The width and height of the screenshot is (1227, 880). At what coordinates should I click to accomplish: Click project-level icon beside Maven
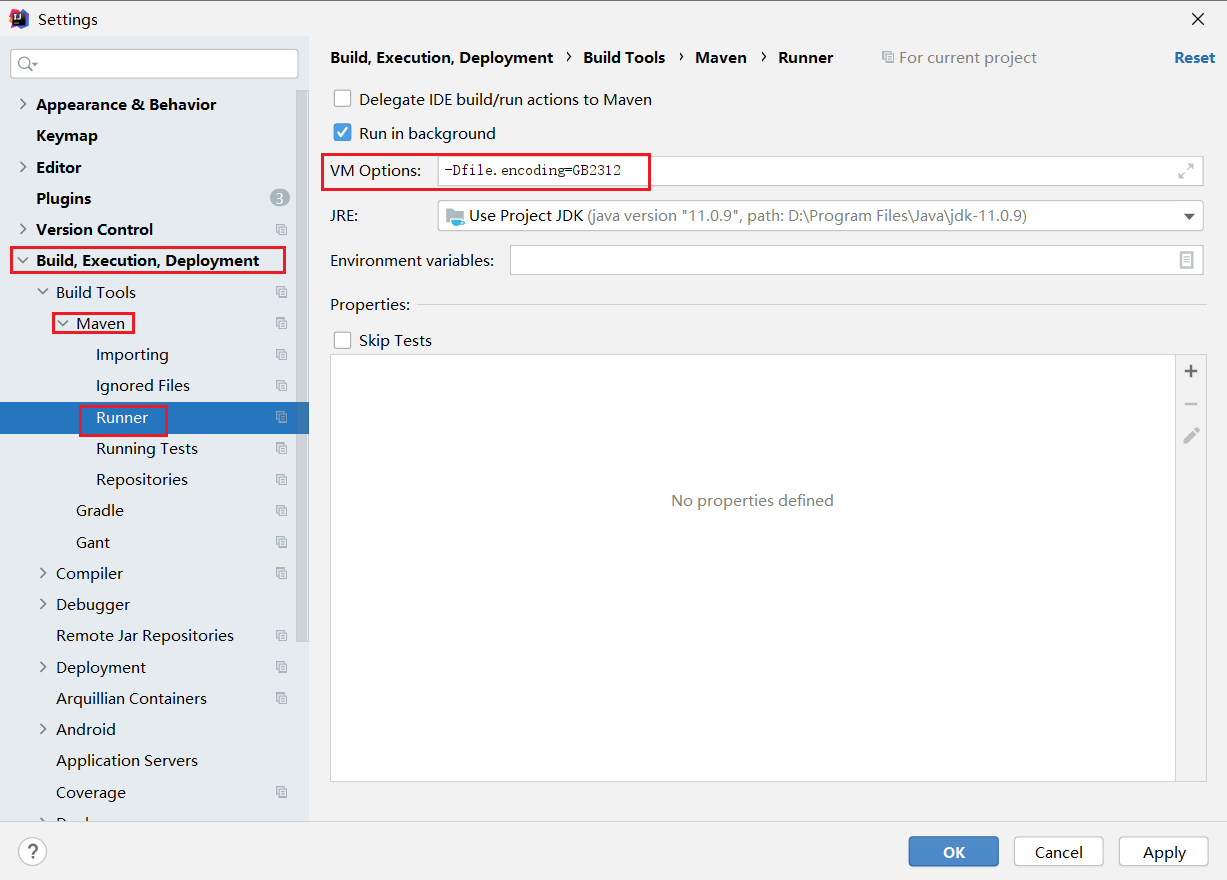point(281,323)
